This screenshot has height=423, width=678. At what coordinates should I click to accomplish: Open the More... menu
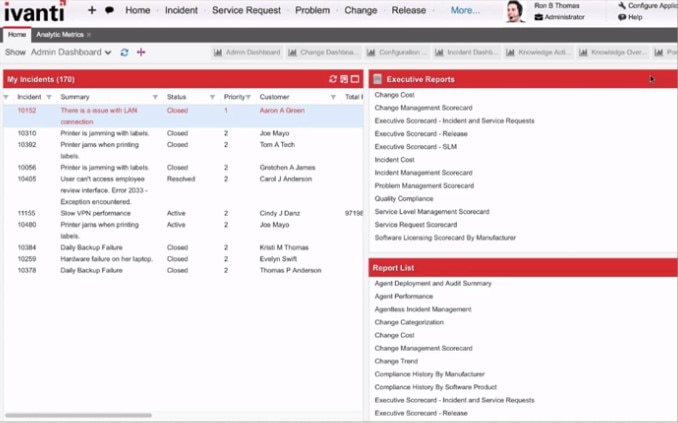click(465, 10)
